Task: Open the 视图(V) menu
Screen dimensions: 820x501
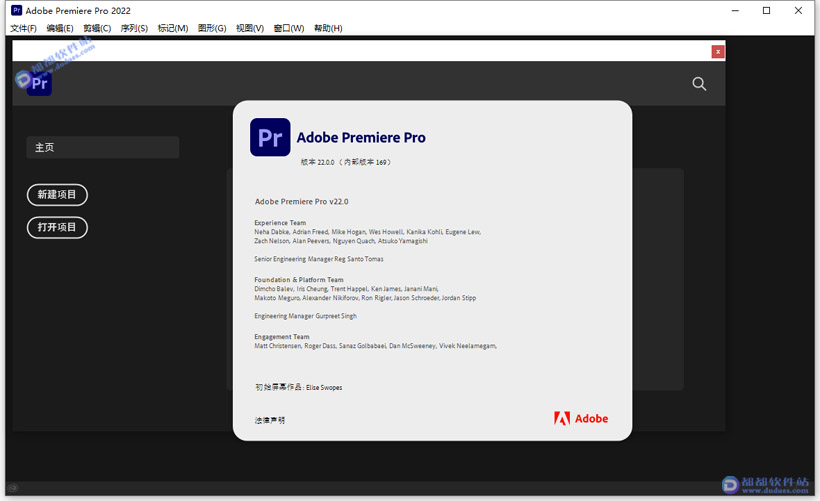Action: point(250,28)
